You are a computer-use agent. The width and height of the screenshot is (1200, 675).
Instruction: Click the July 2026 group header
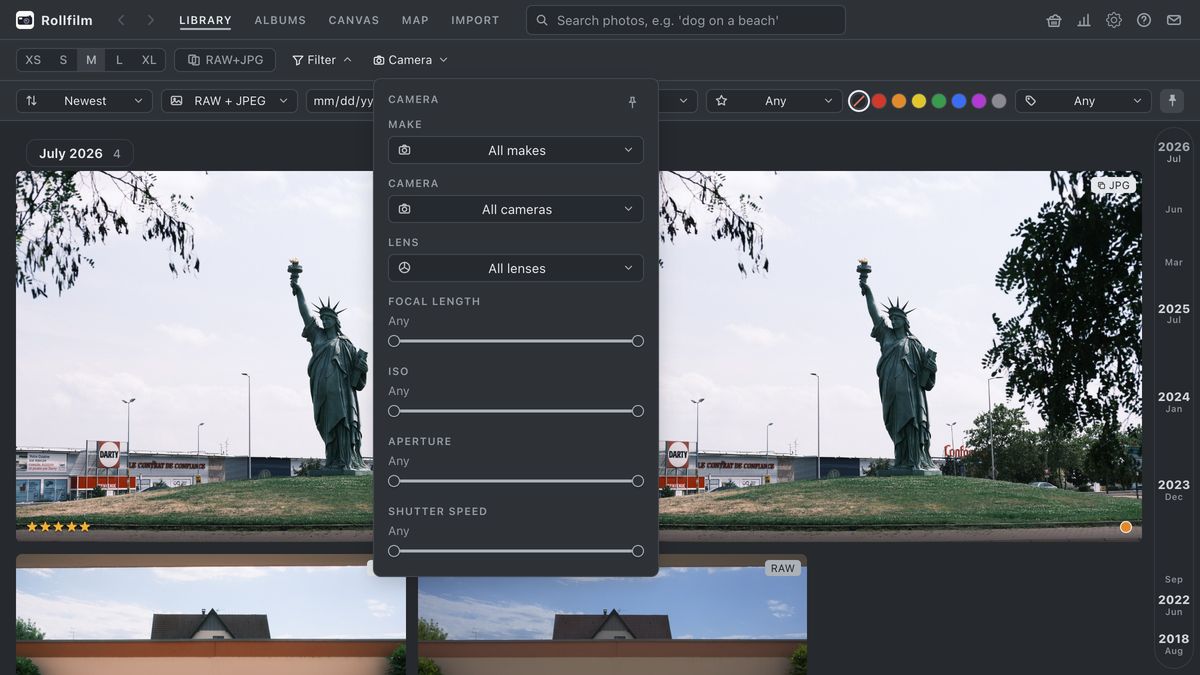(80, 153)
